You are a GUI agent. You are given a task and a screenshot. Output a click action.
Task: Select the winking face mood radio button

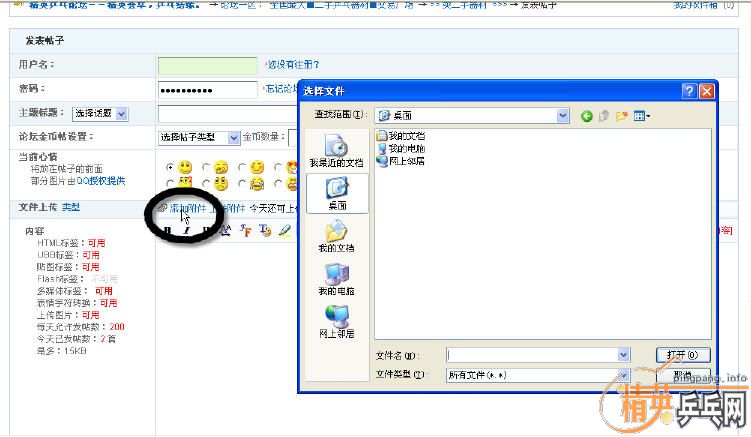[x=205, y=167]
